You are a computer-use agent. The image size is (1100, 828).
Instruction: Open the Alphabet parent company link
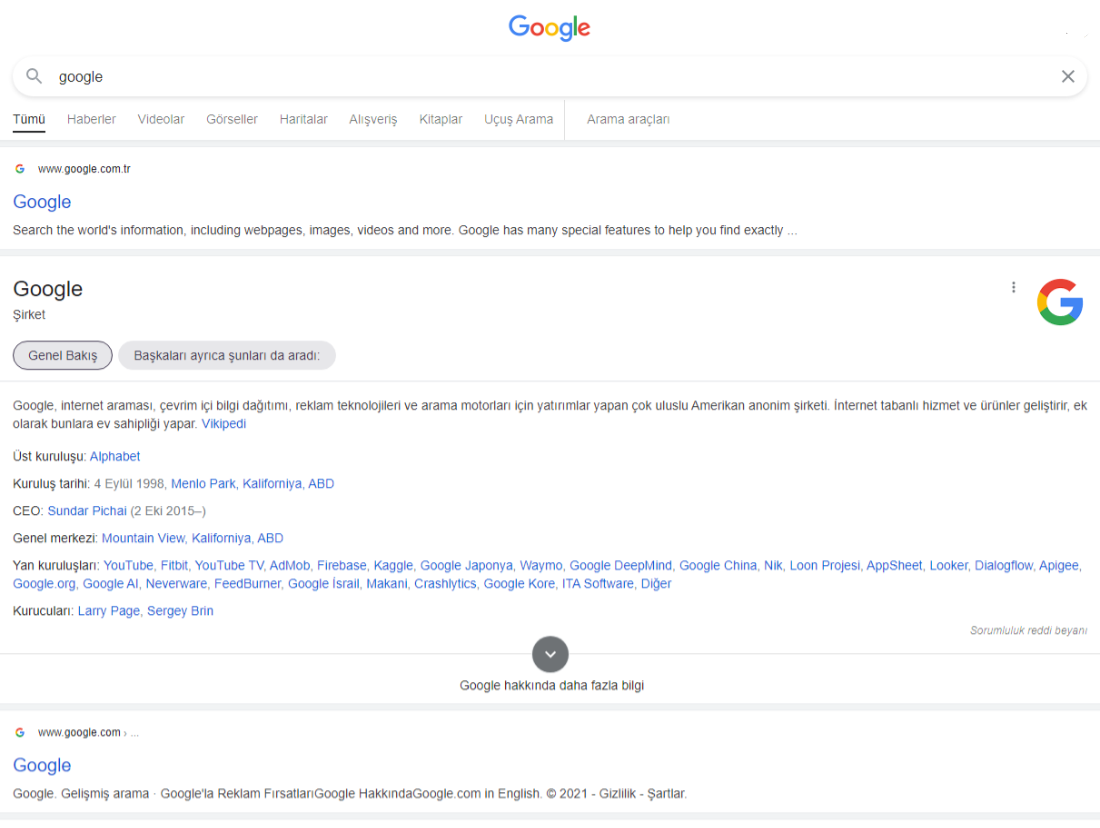pos(115,456)
